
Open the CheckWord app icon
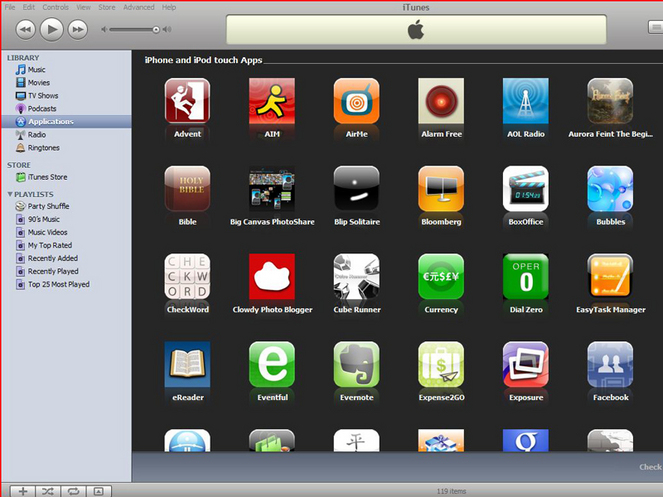pyautogui.click(x=187, y=277)
